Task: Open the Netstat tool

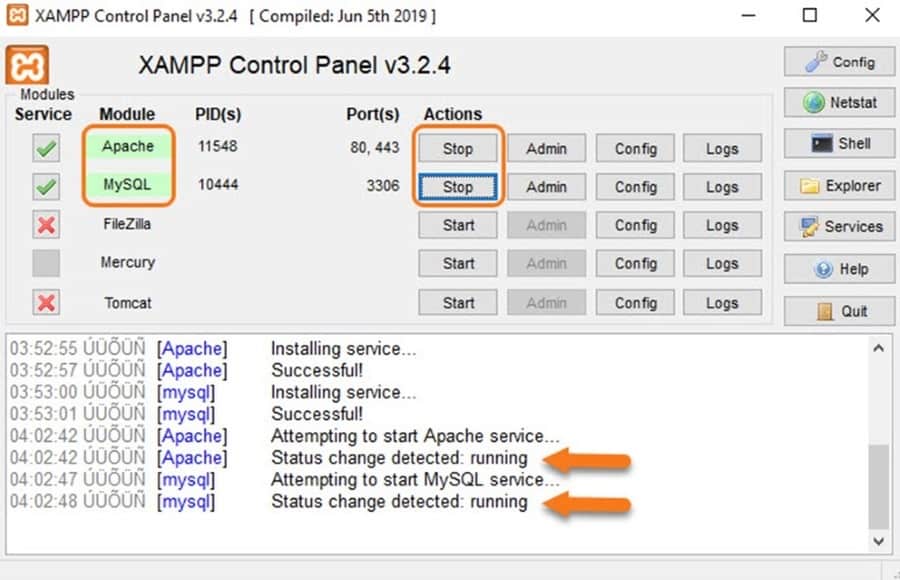Action: 839,102
